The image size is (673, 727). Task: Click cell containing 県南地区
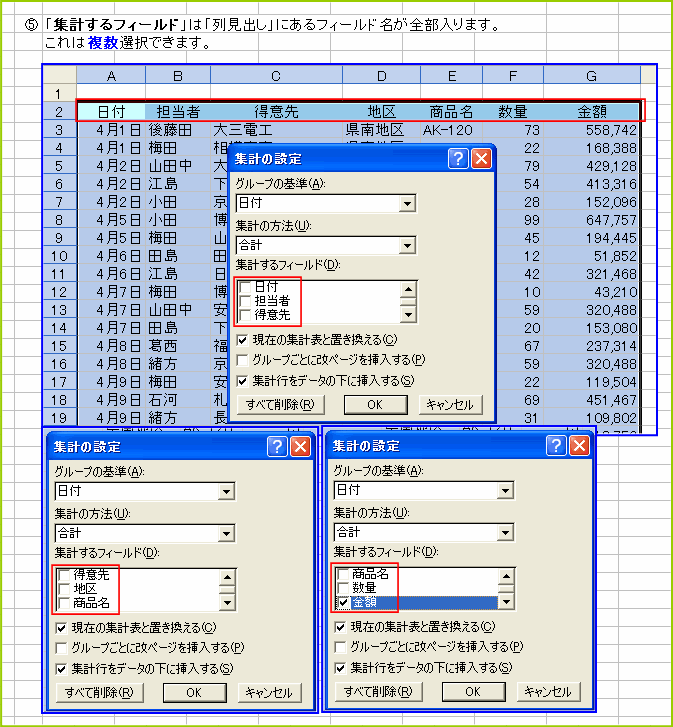[x=381, y=130]
